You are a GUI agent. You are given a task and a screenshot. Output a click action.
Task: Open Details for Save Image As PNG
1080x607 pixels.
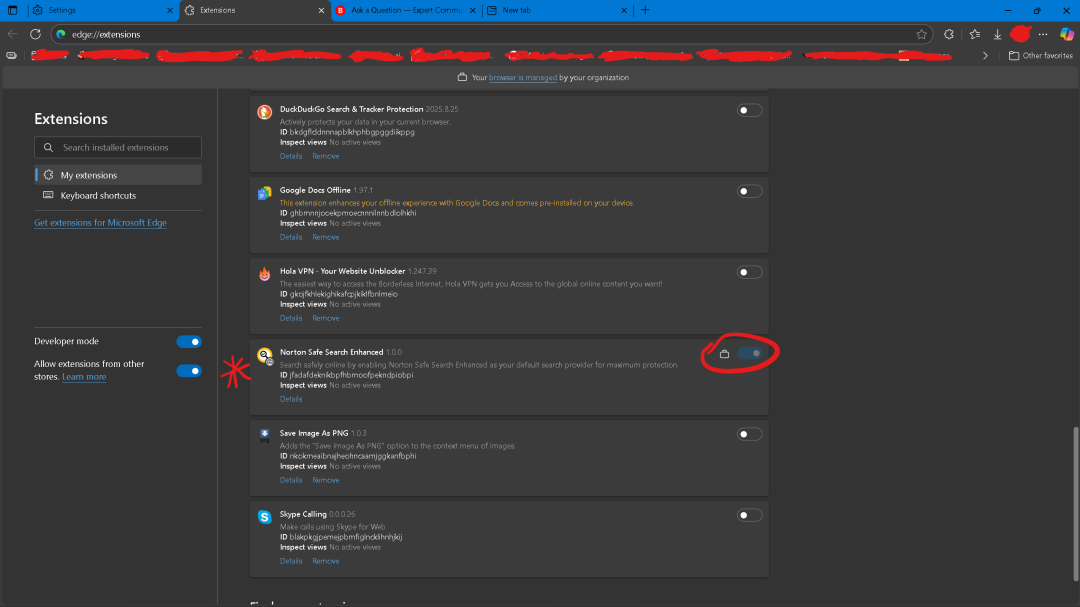[291, 480]
